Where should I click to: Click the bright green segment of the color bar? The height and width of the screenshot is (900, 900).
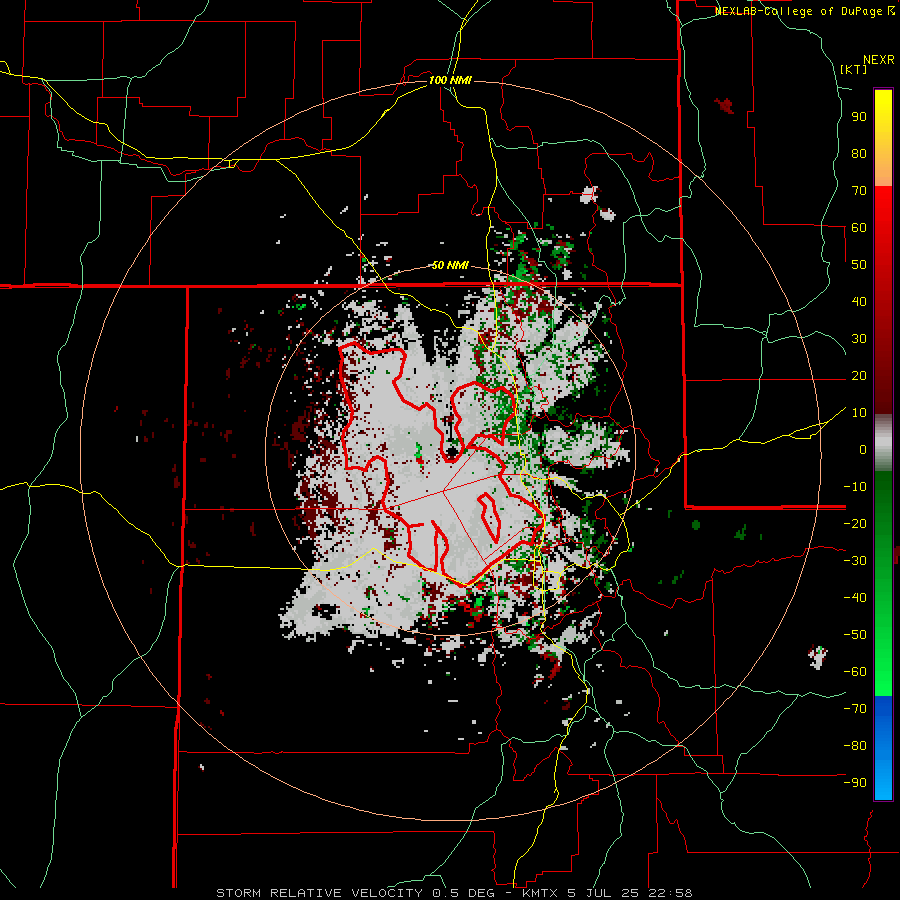point(883,660)
